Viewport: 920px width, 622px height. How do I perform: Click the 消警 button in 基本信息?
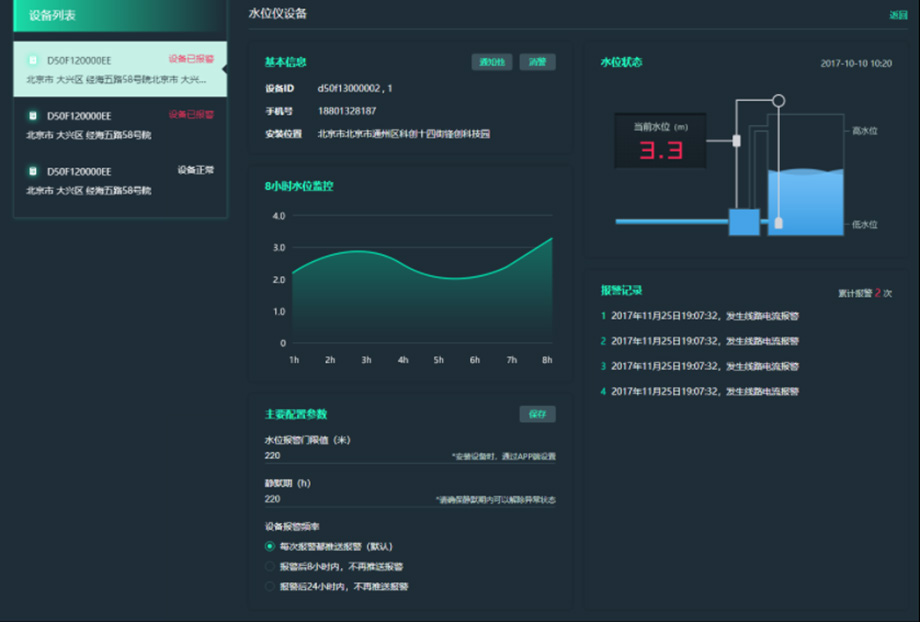[x=537, y=62]
